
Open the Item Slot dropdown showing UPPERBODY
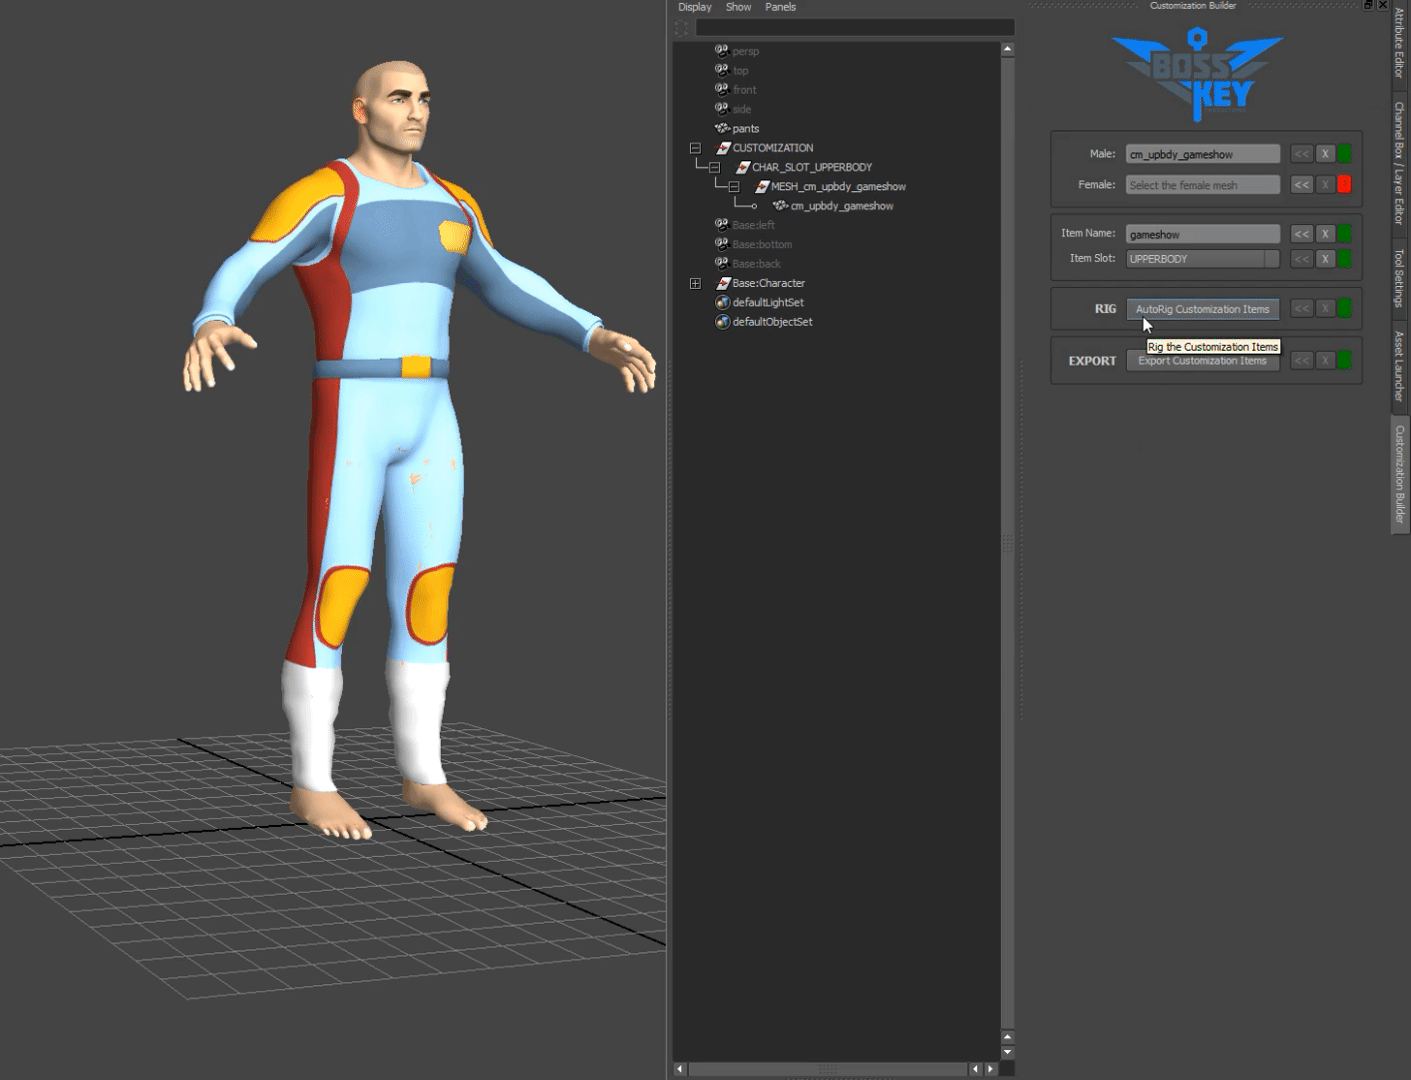pos(1271,258)
